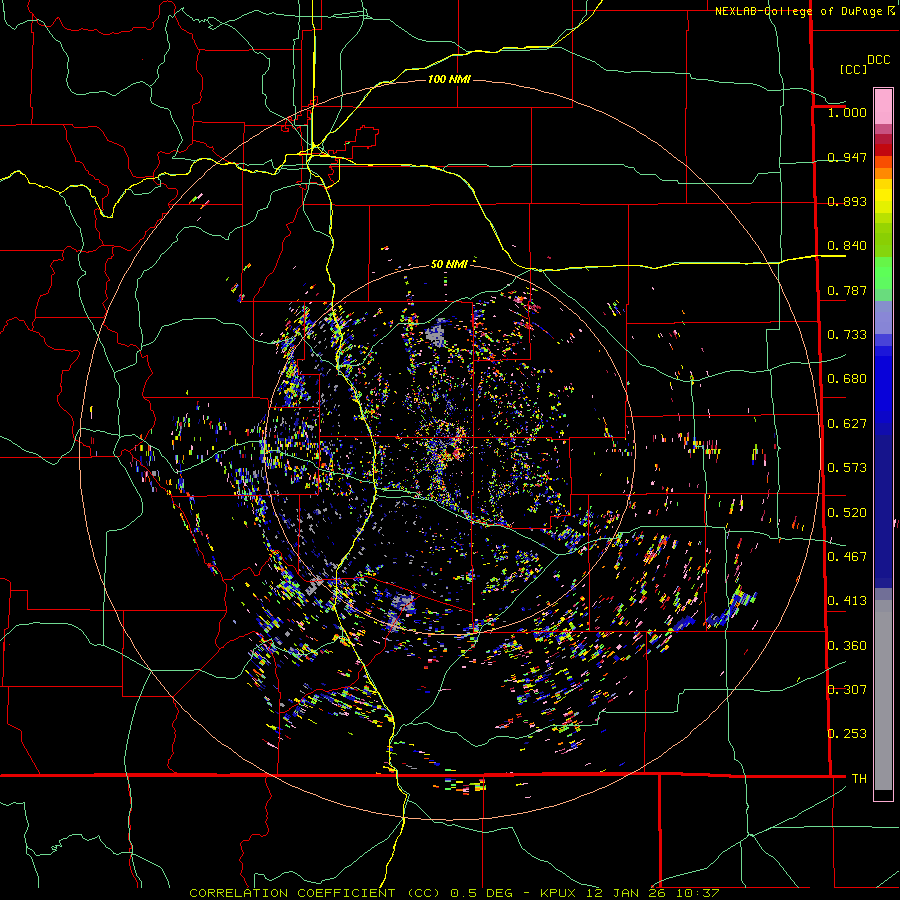
Task: Click the 0.840 scale value
Action: click(x=847, y=246)
